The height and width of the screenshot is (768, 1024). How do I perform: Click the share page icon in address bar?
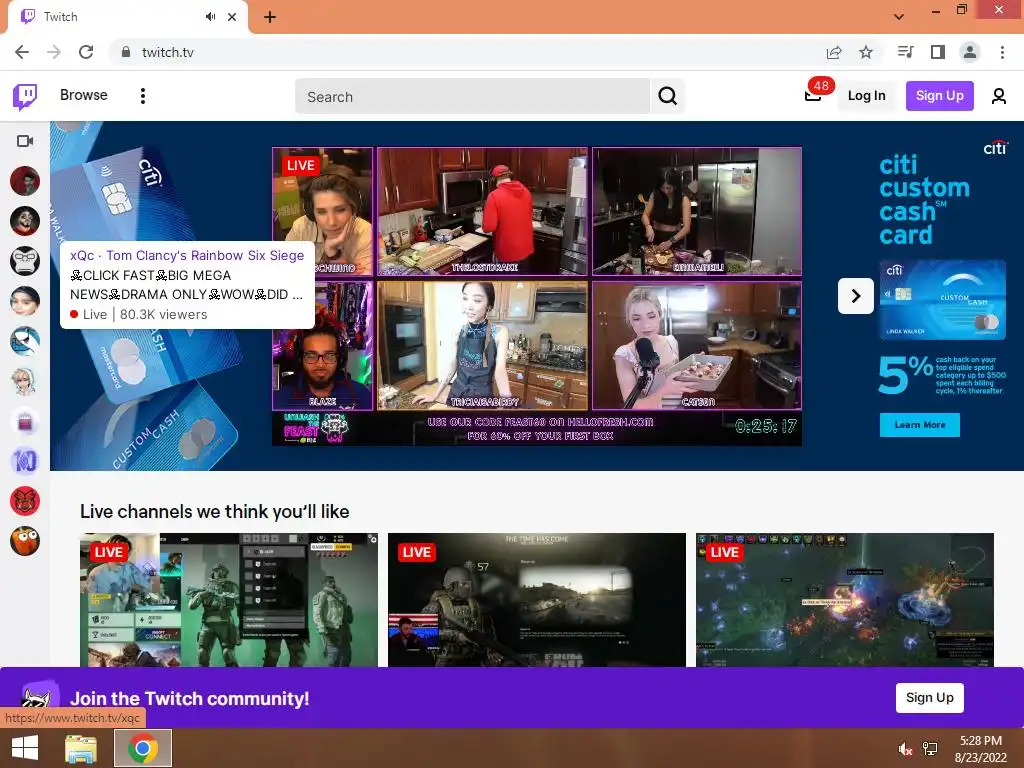[x=834, y=52]
